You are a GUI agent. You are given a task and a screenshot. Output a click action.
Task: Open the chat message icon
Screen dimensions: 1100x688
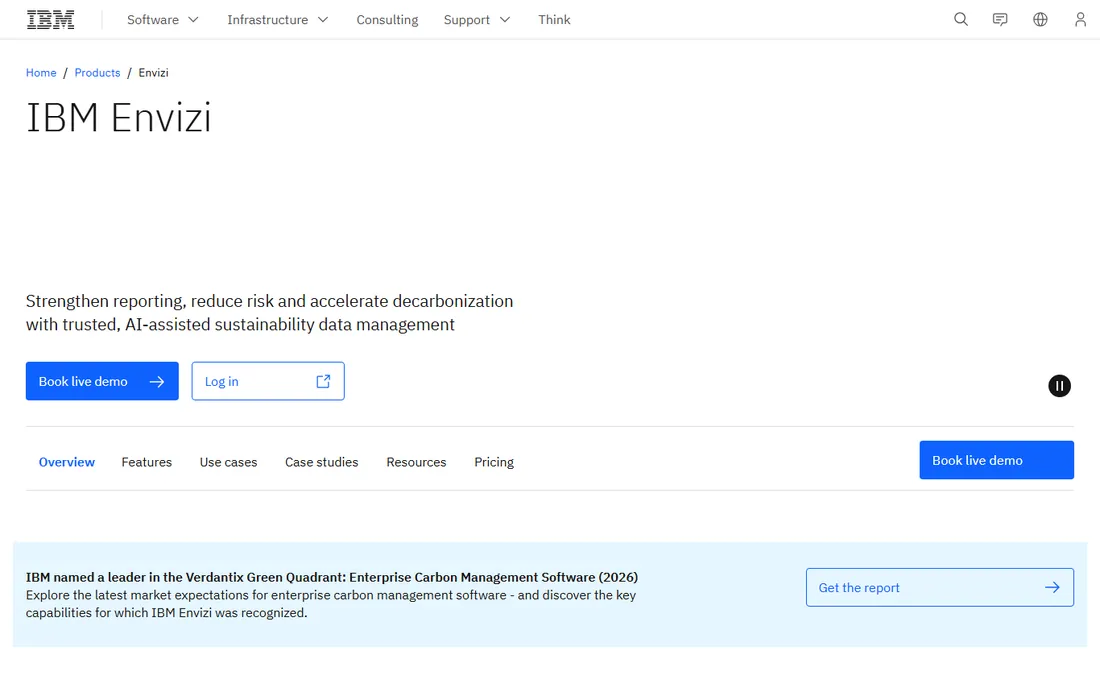click(1000, 20)
